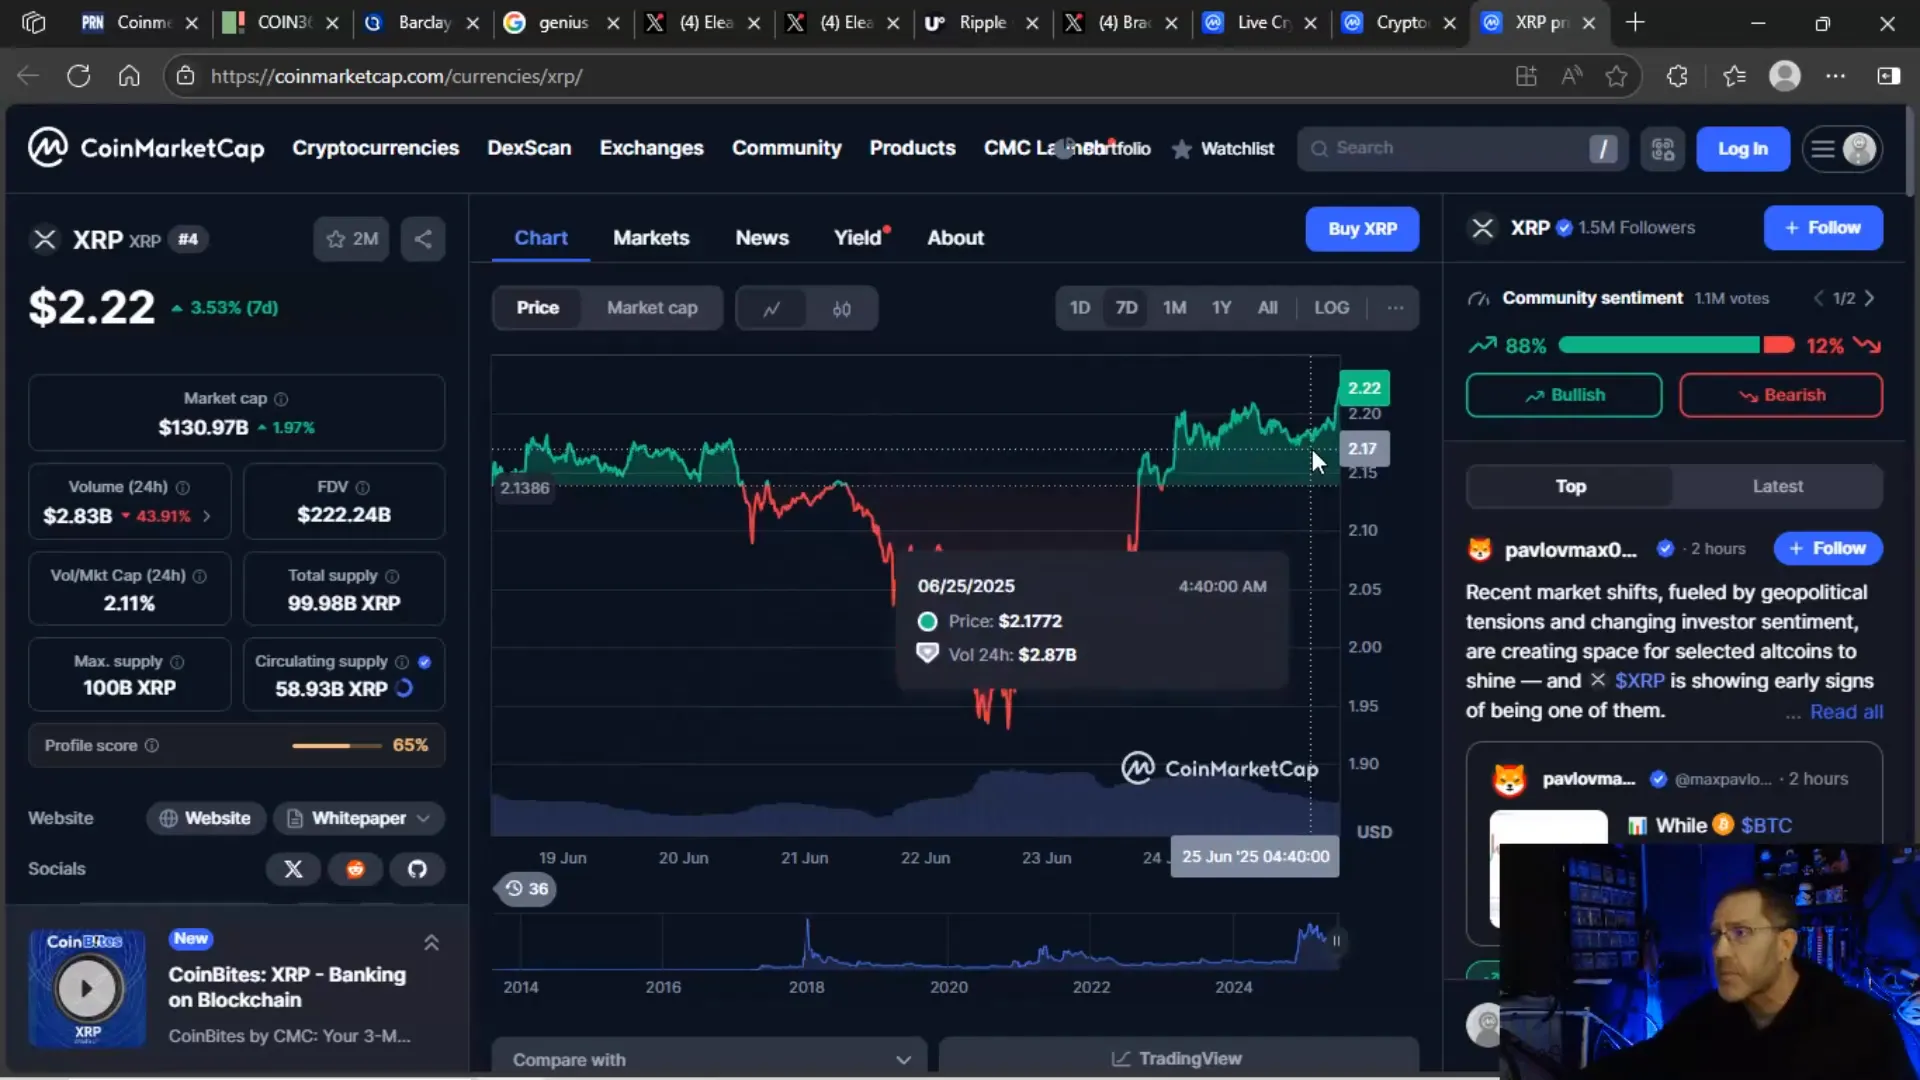Viewport: 1920px width, 1080px height.
Task: Open browser extensions puzzle icon
Action: [x=1677, y=76]
